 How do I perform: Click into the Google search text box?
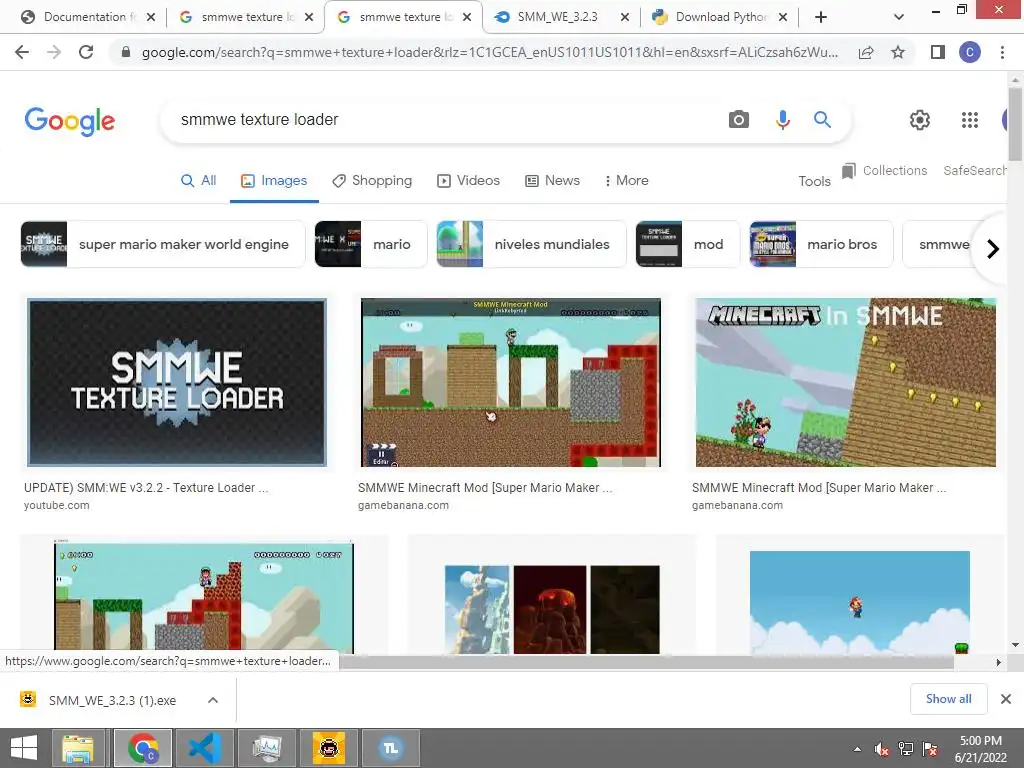pyautogui.click(x=444, y=120)
